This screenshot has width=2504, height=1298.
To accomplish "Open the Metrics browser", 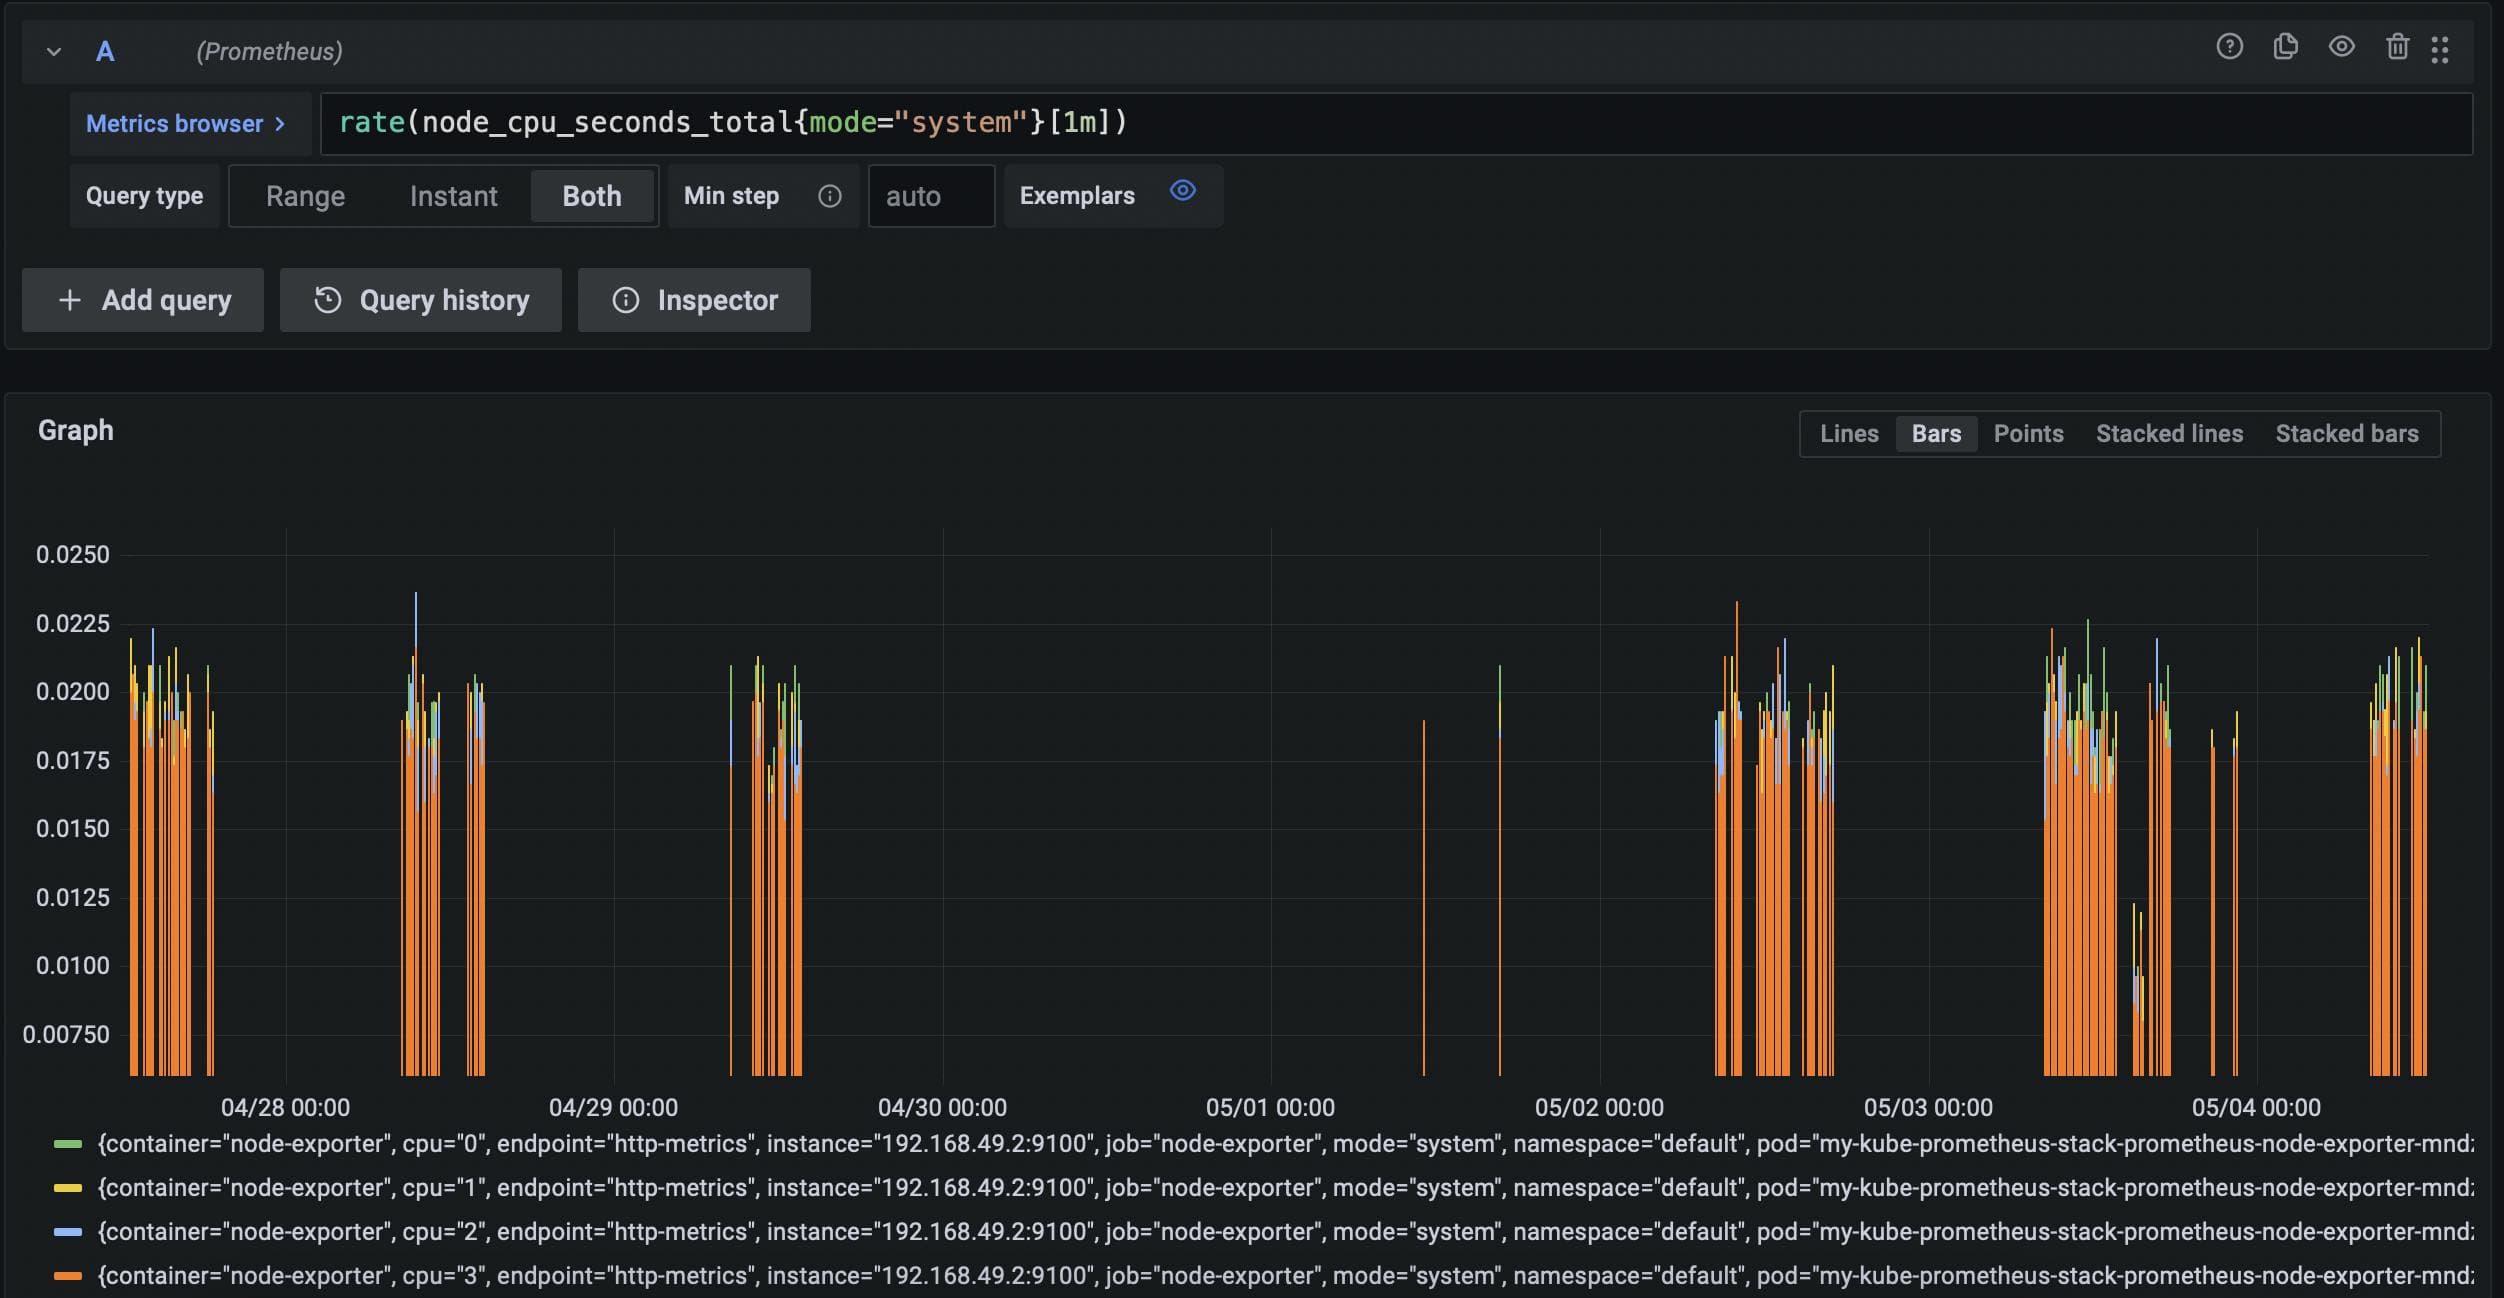I will (x=189, y=123).
